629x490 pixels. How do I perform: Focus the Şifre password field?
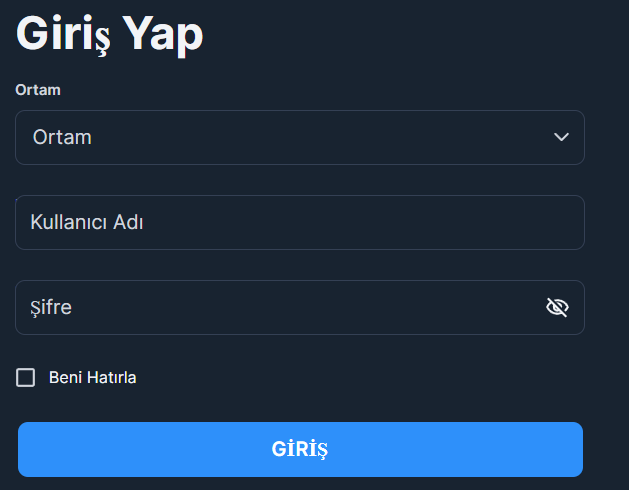tap(300, 307)
